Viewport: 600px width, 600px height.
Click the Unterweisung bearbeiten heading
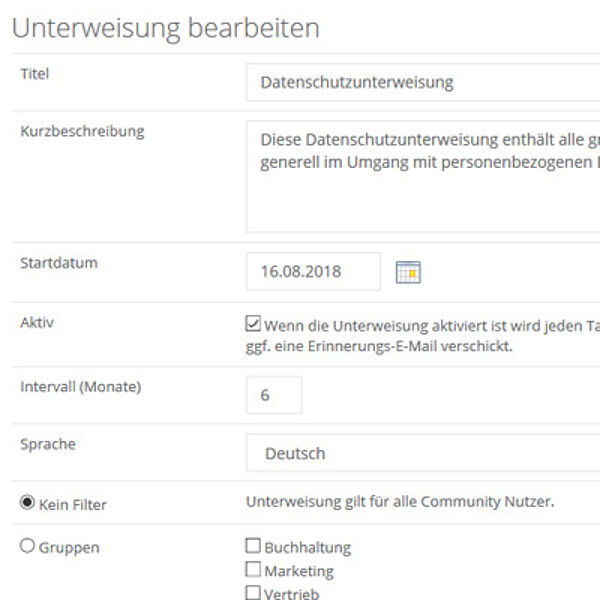pos(166,28)
